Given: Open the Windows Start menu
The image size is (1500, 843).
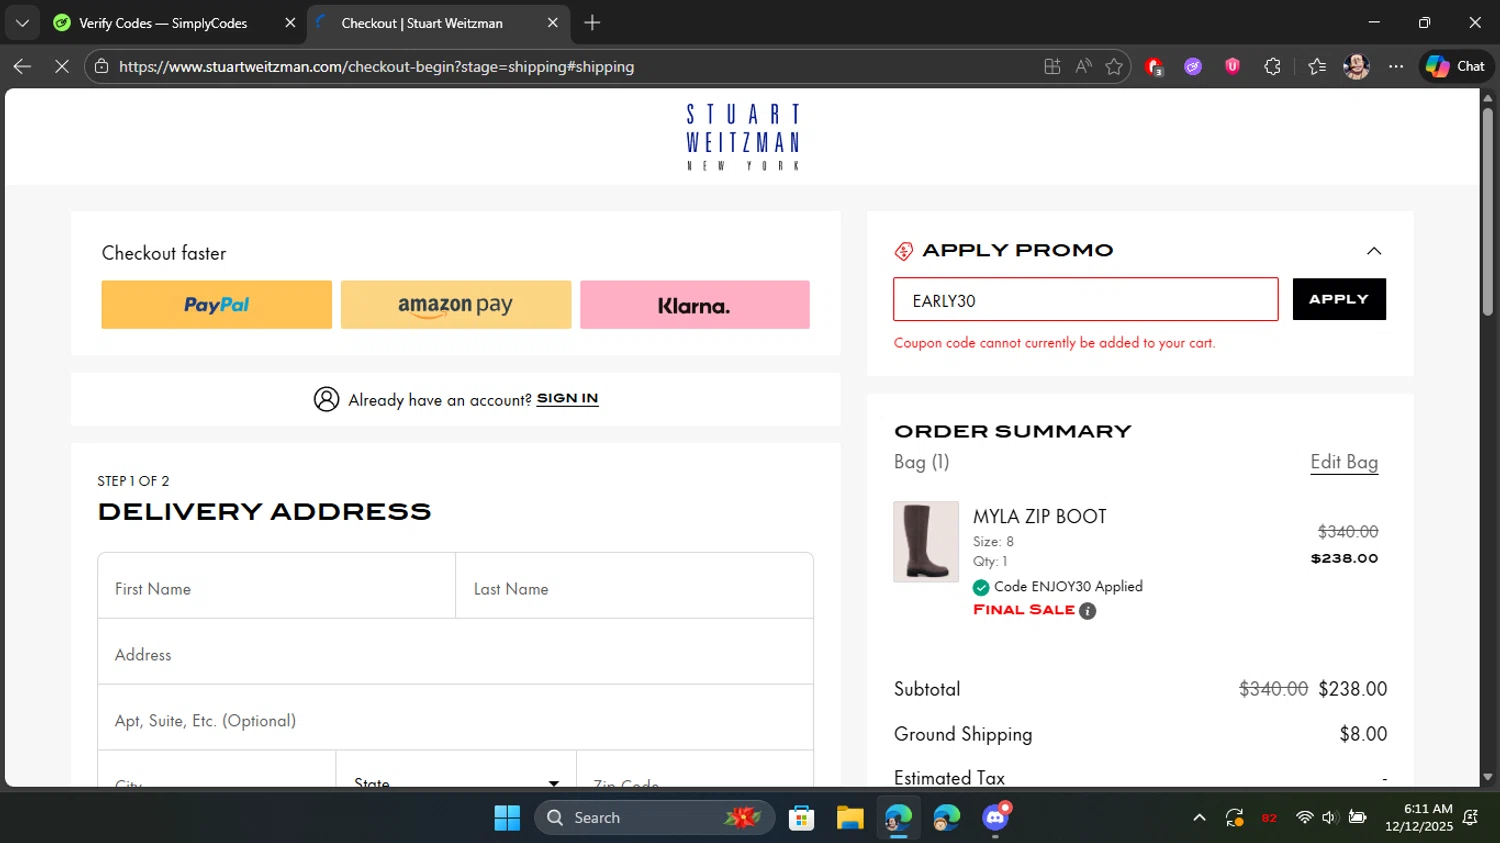Looking at the screenshot, I should point(507,818).
